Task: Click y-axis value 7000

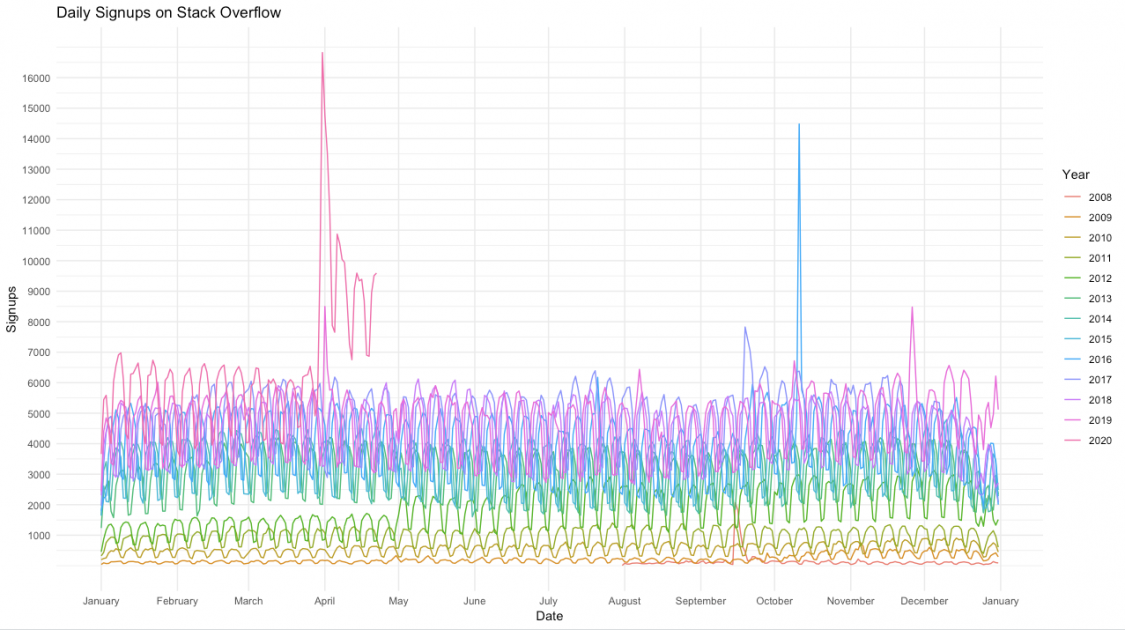Action: point(39,352)
